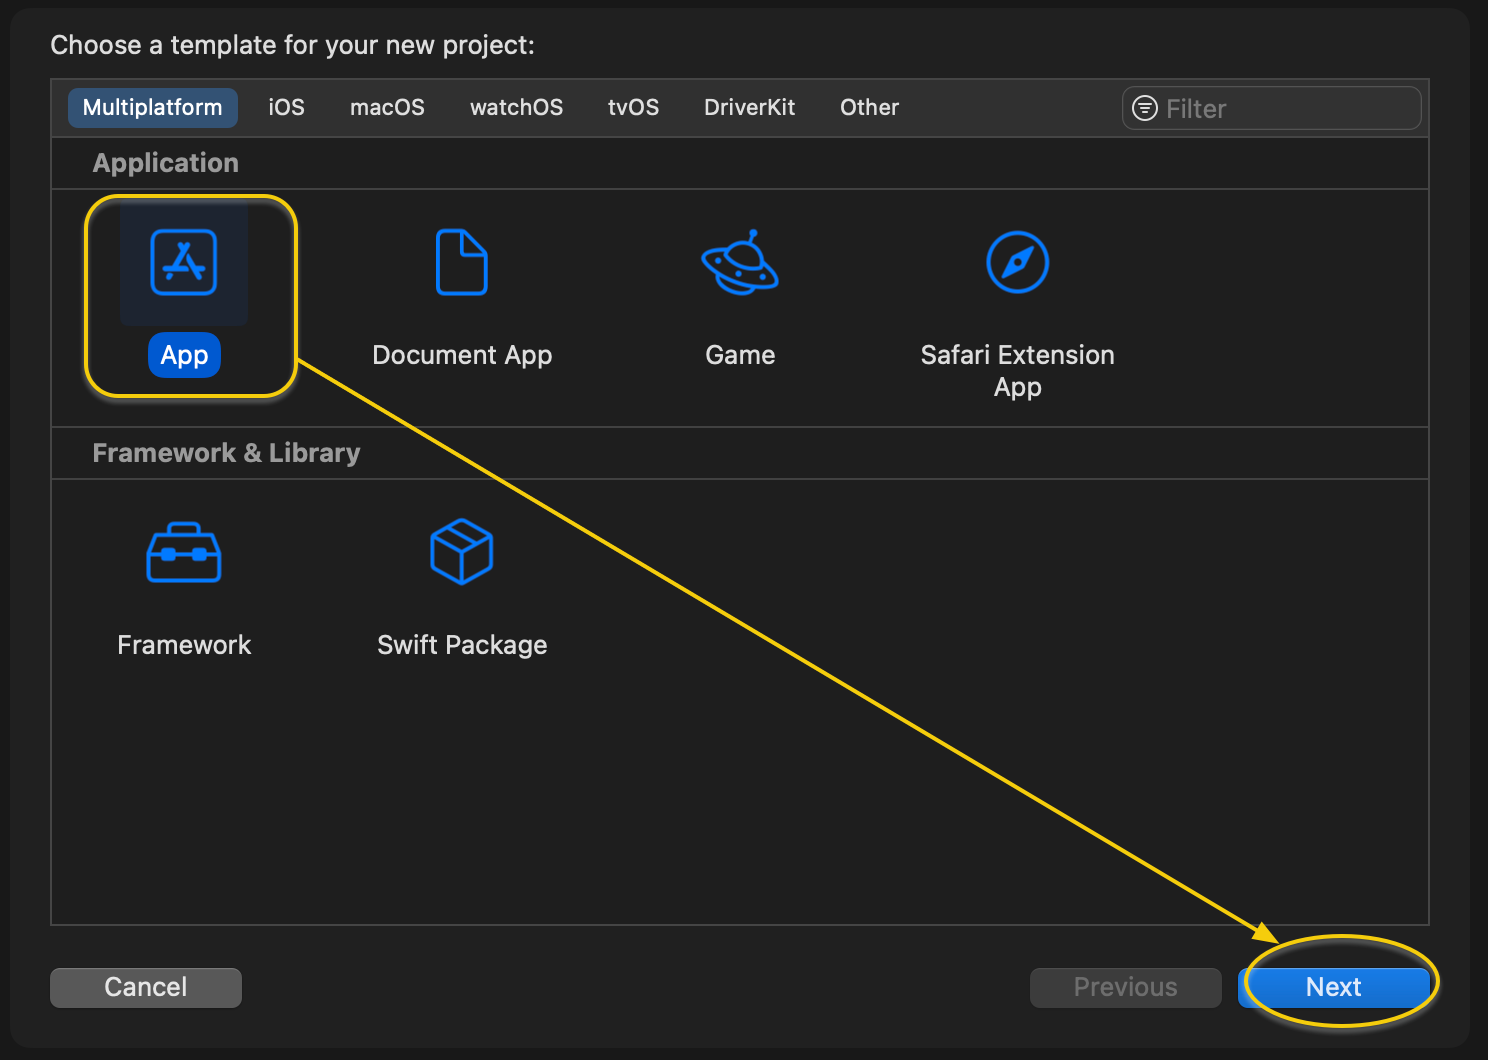Viewport: 1488px width, 1060px height.
Task: Focus the Filter text field
Action: pos(1271,108)
